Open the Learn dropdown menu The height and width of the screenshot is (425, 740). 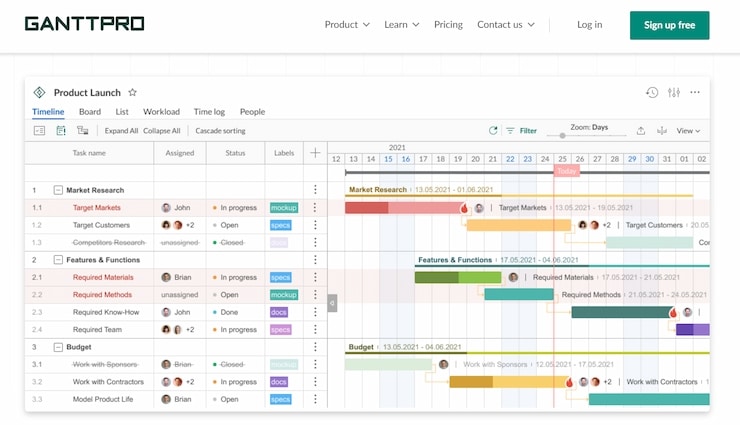(401, 25)
